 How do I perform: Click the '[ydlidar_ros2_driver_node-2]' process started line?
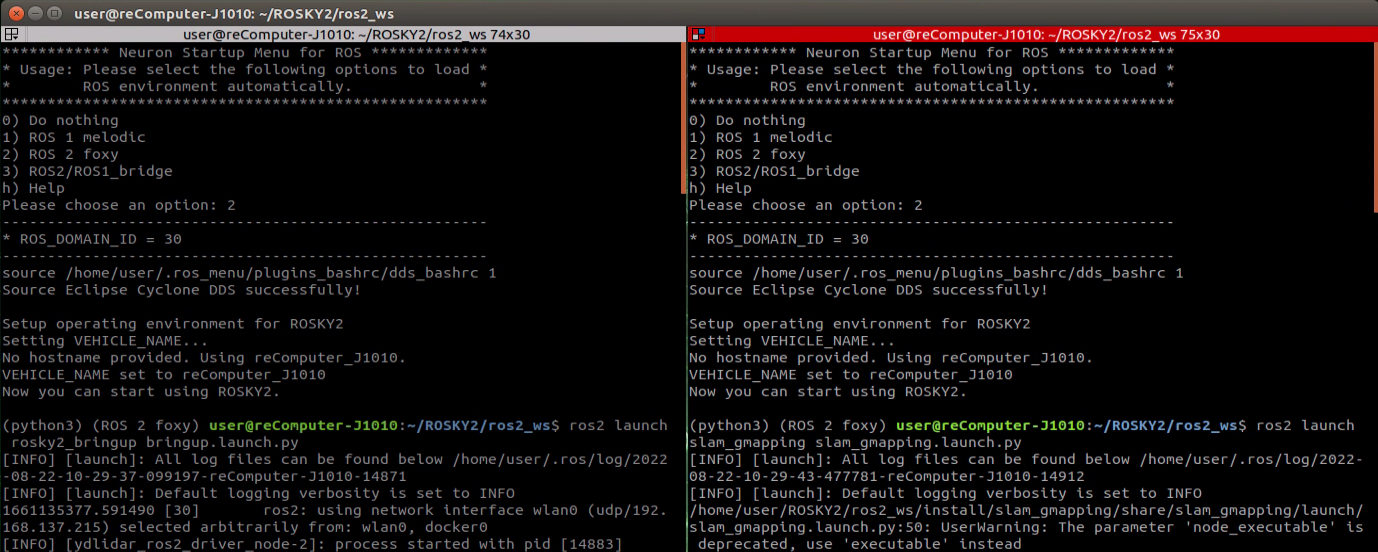312,544
